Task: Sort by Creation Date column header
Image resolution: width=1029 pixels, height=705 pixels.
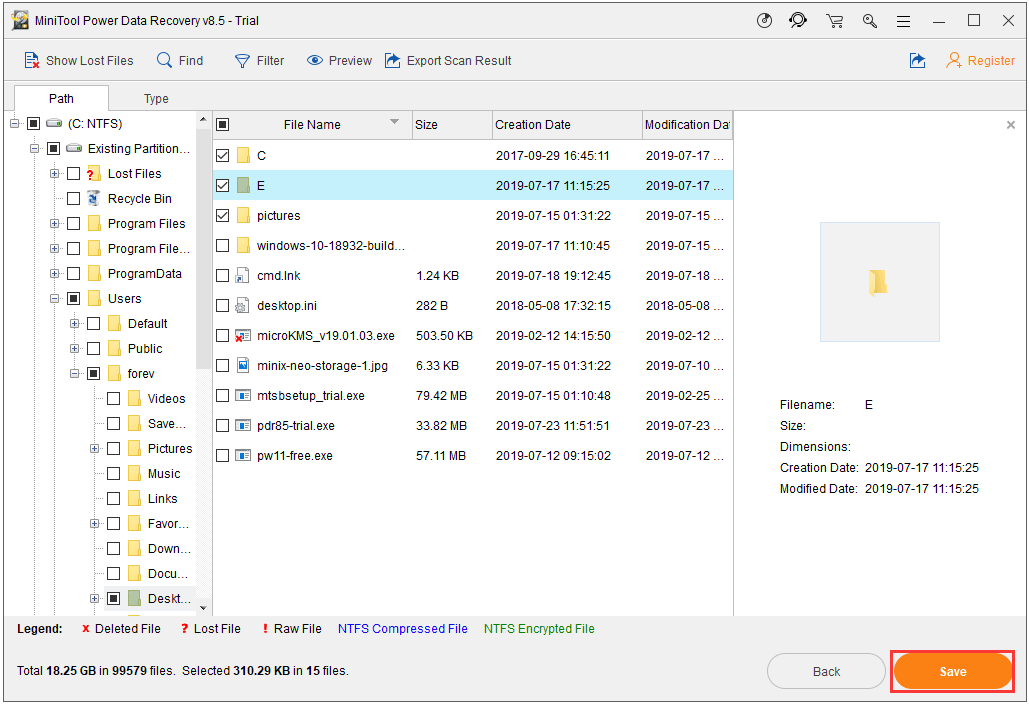Action: click(x=566, y=125)
